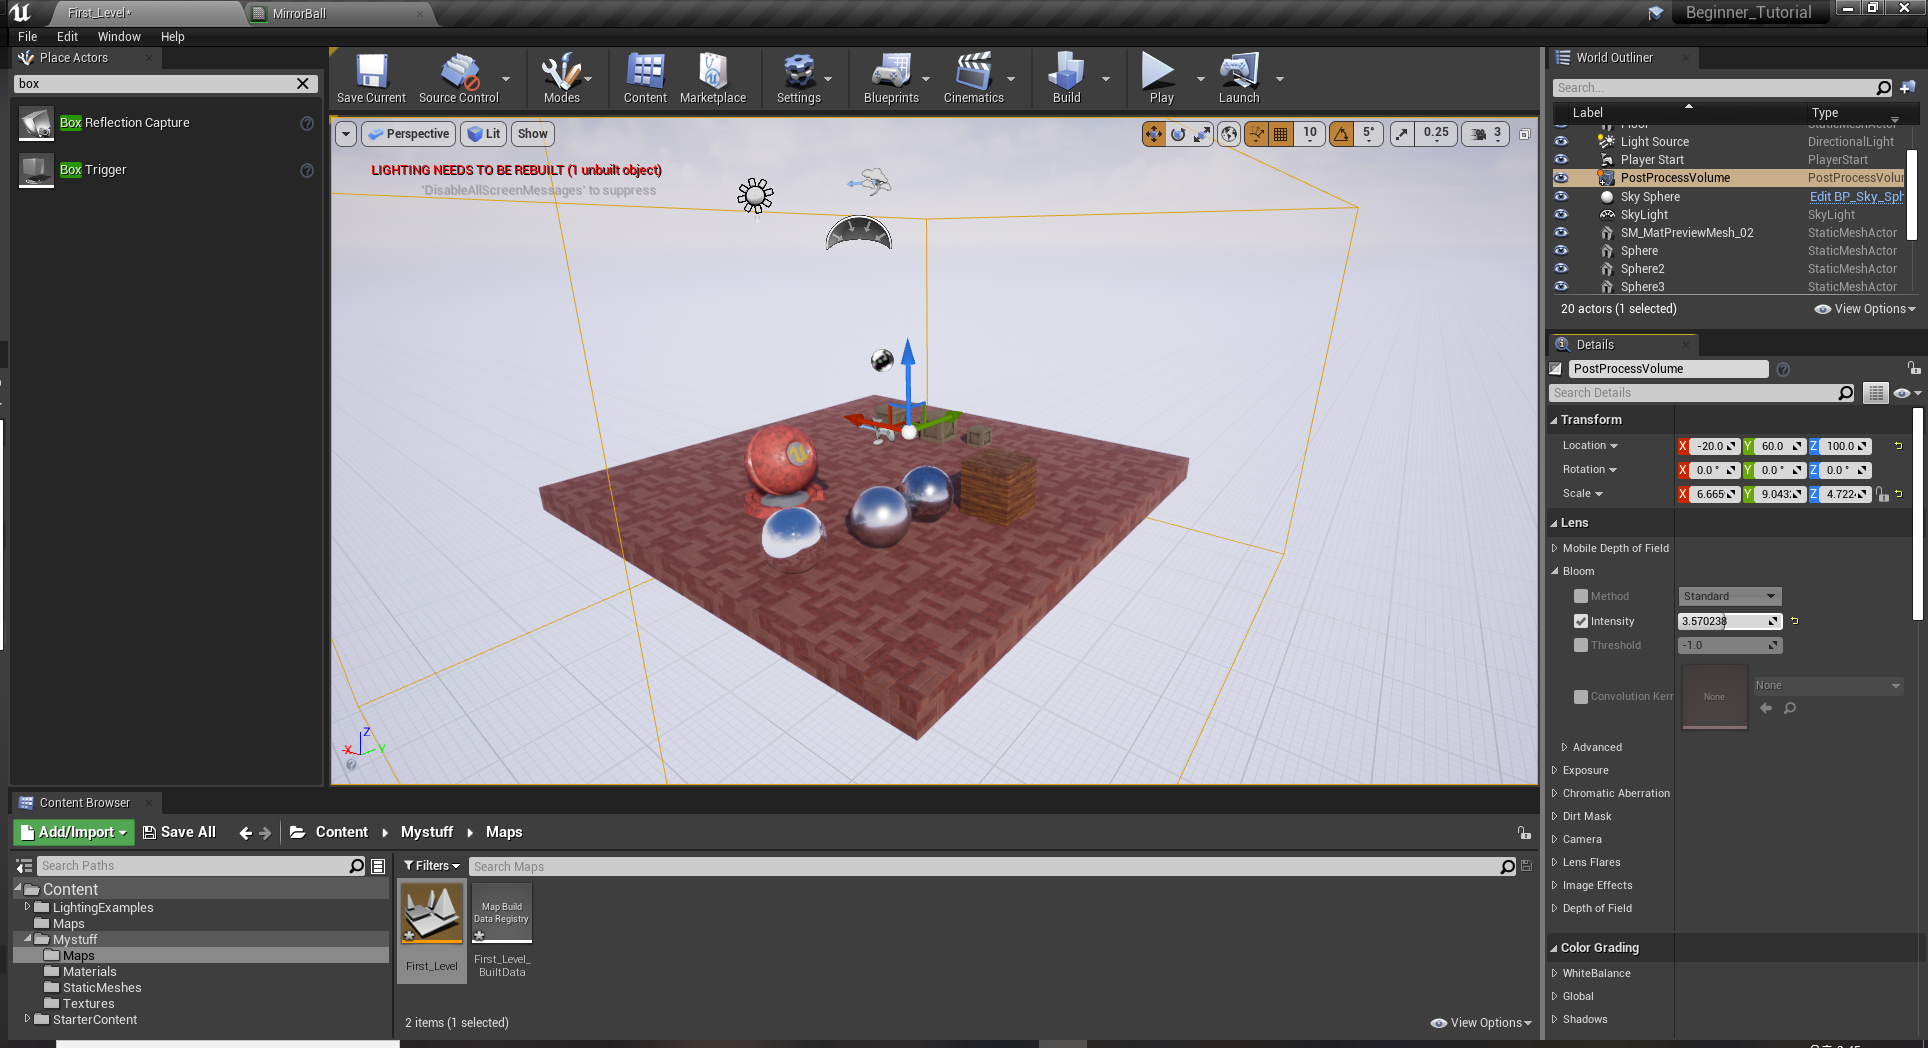Screen dimensions: 1928x1048
Task: Collapse the Color Grading category
Action: click(x=1554, y=948)
